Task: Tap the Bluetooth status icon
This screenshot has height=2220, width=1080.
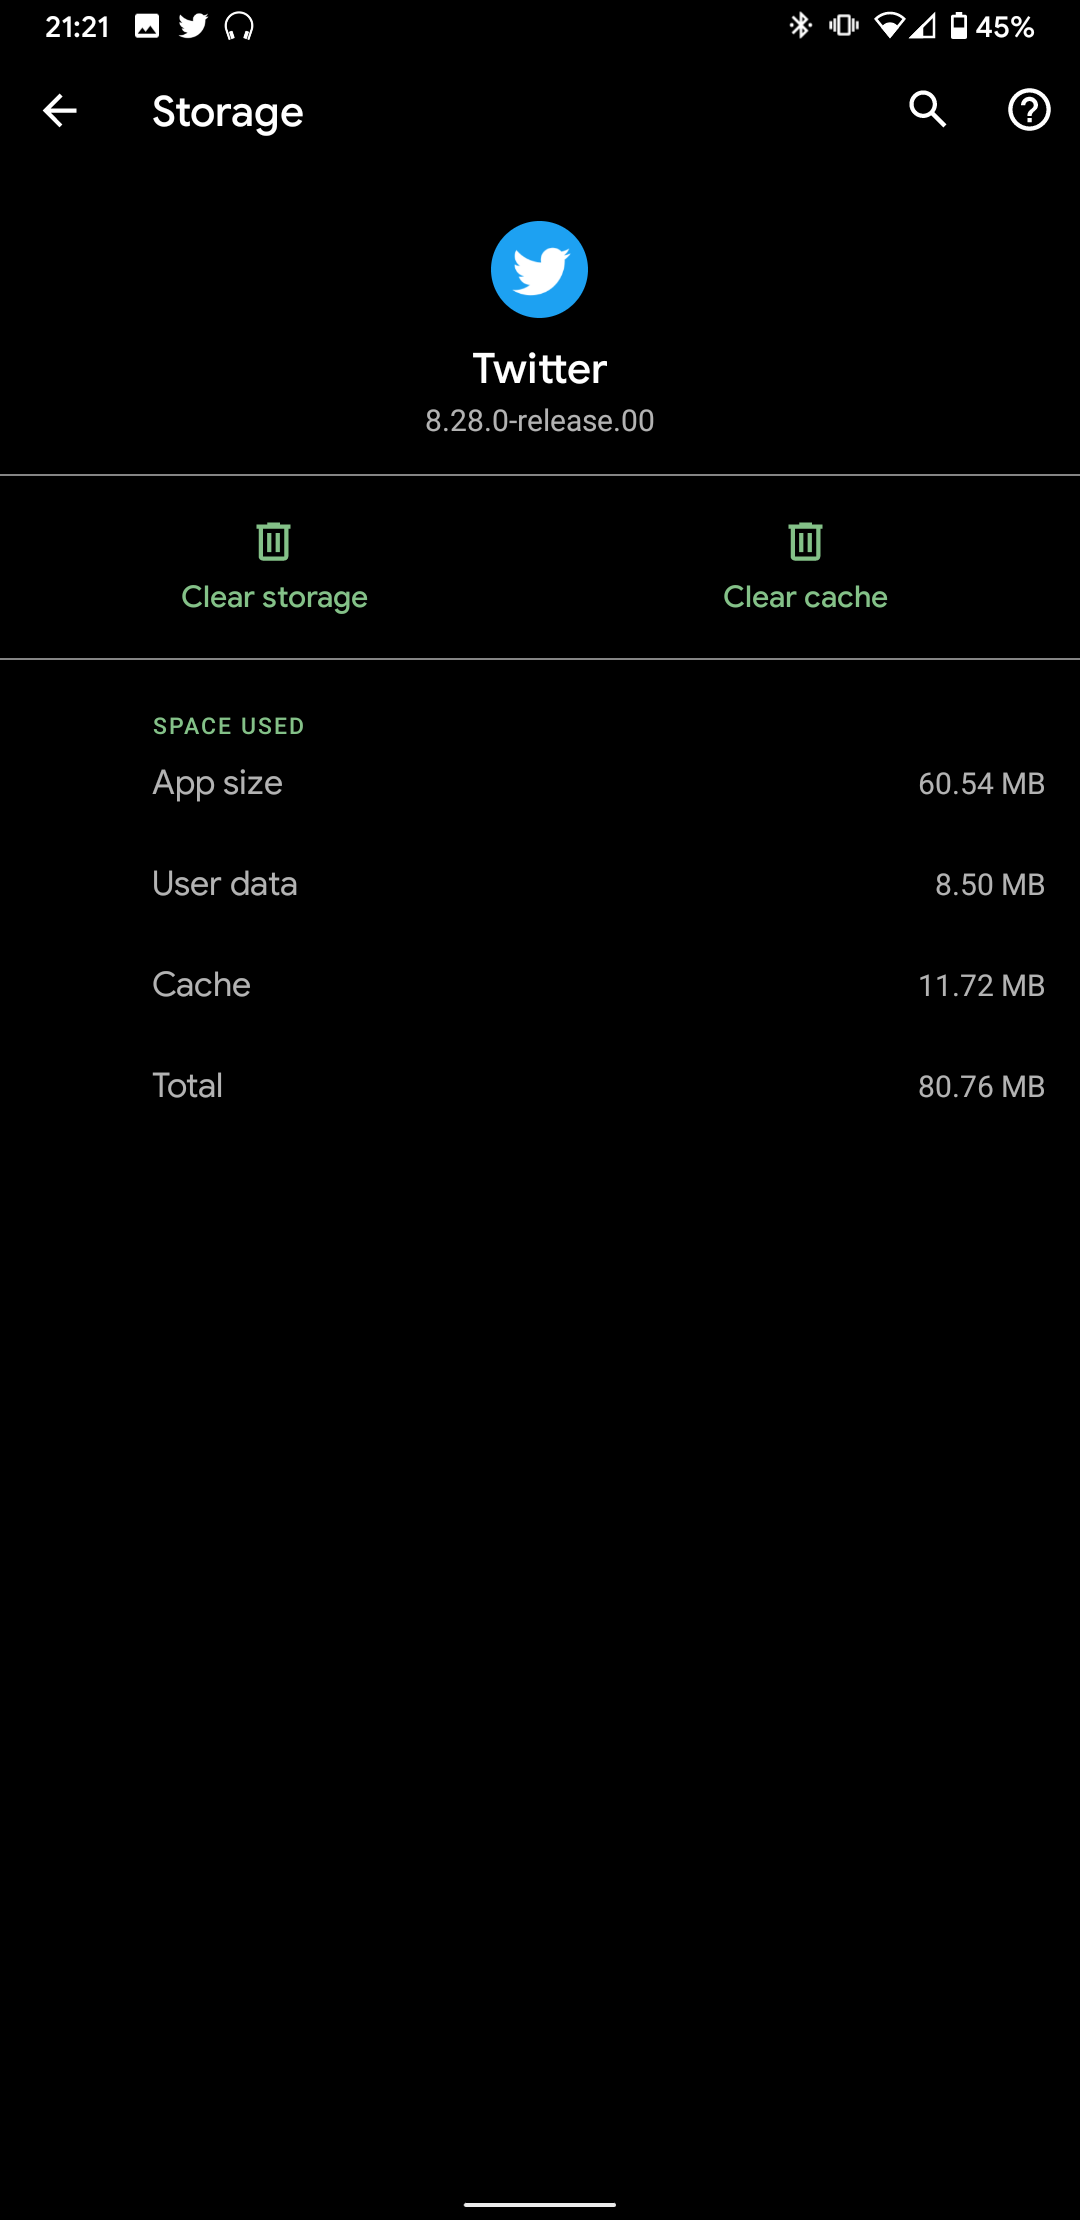Action: point(800,26)
